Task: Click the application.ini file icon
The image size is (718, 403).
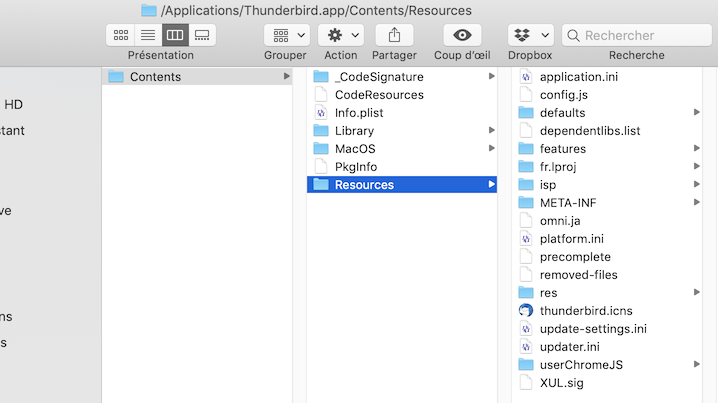Action: click(526, 76)
